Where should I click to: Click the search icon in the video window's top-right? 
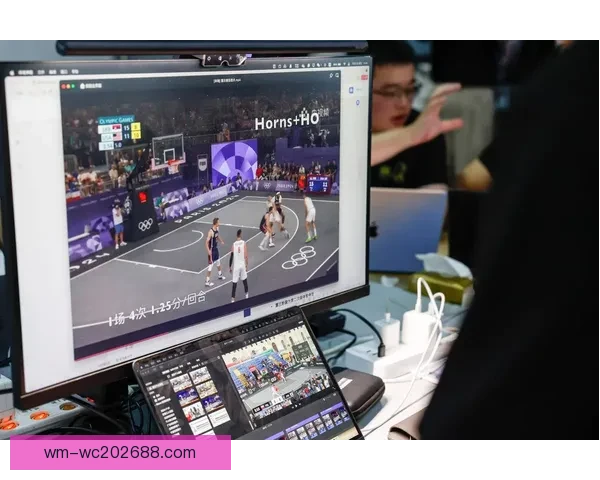(329, 75)
